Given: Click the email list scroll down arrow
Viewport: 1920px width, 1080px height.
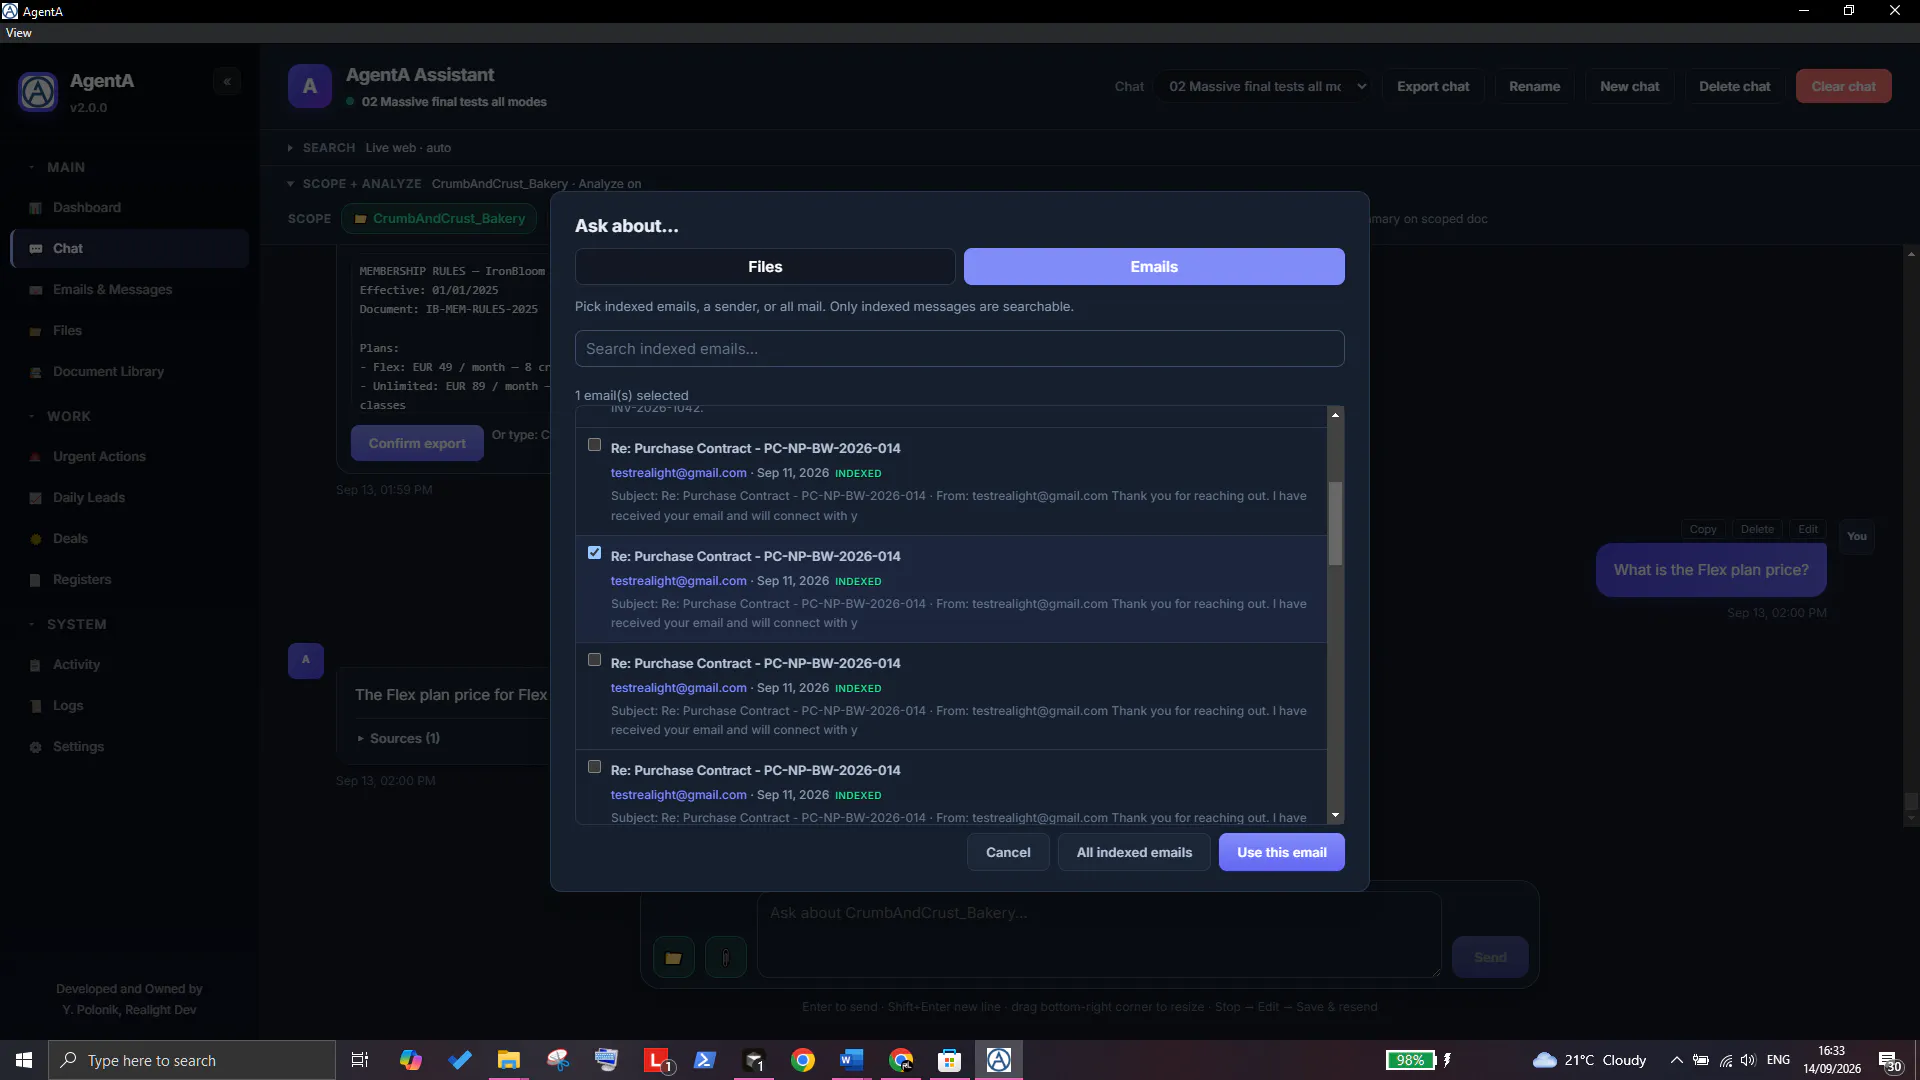Looking at the screenshot, I should click(x=1335, y=816).
